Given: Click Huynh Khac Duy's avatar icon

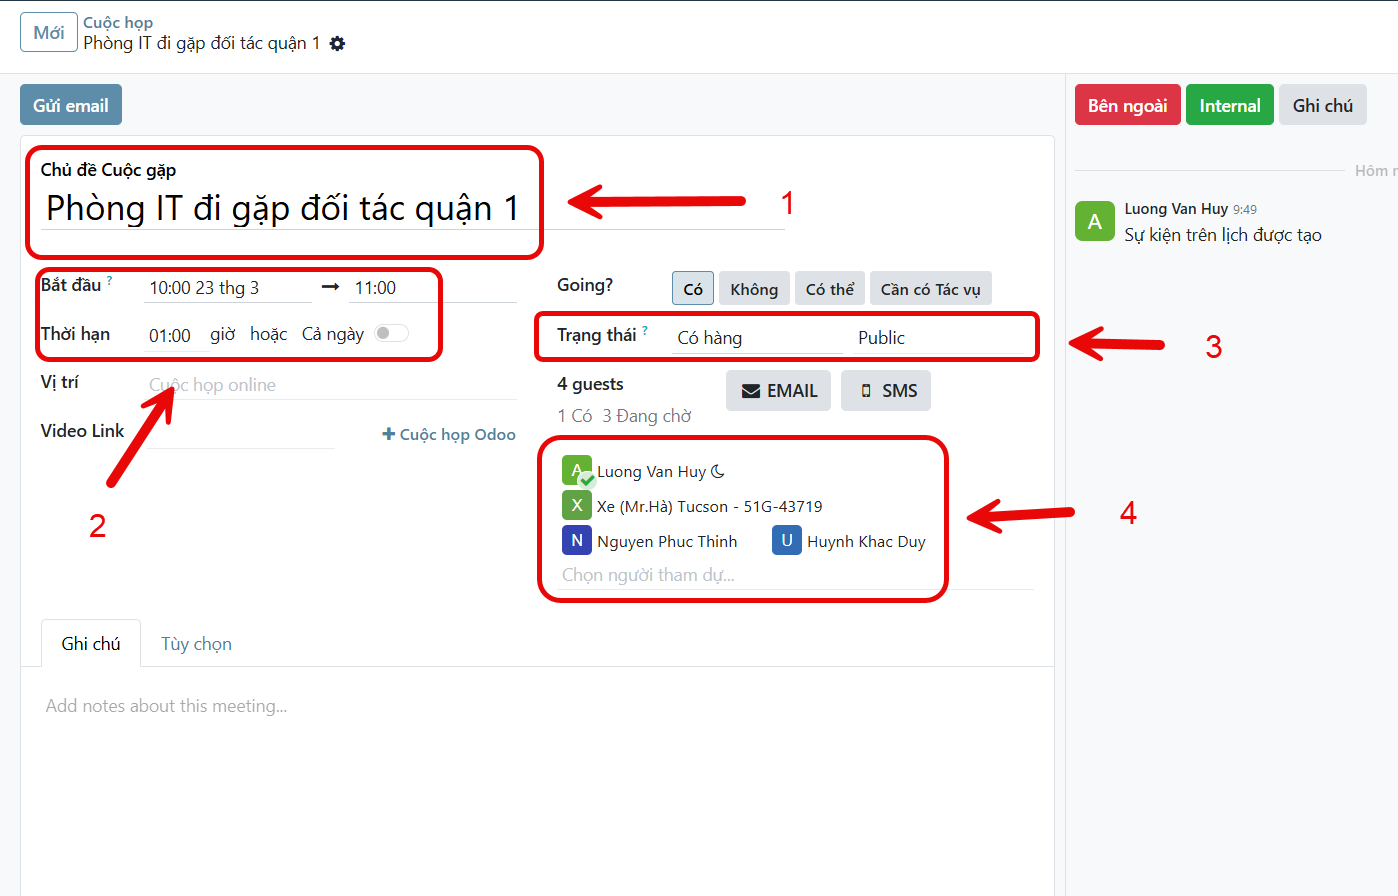Looking at the screenshot, I should pos(787,541).
